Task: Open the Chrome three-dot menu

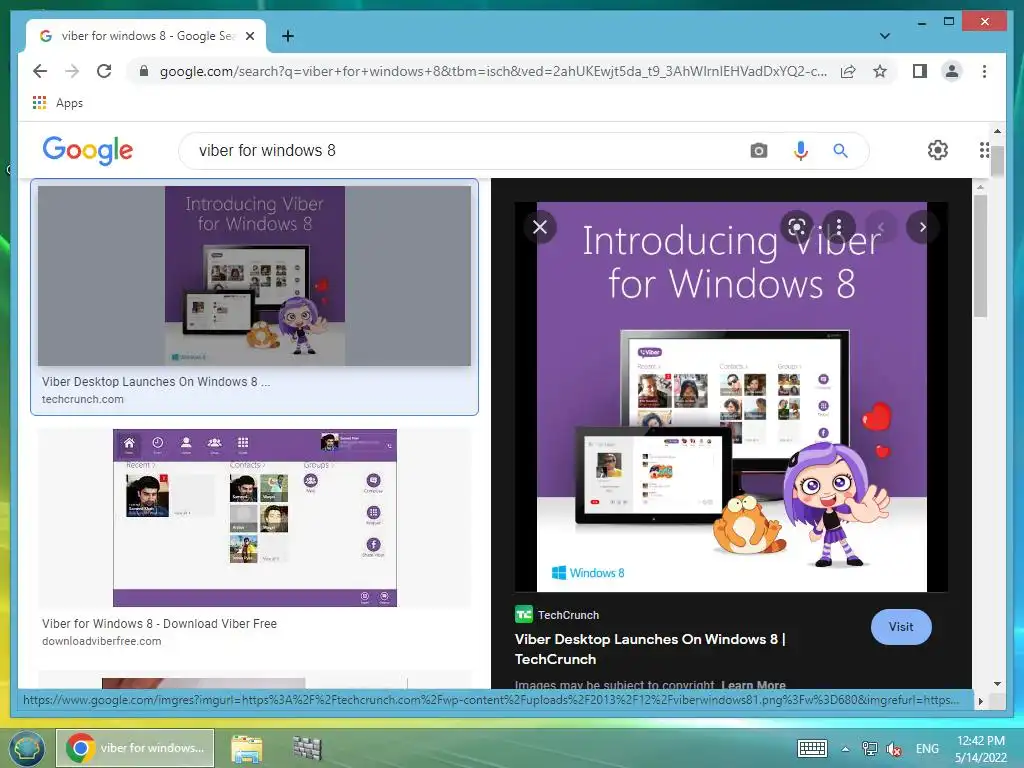Action: [984, 71]
